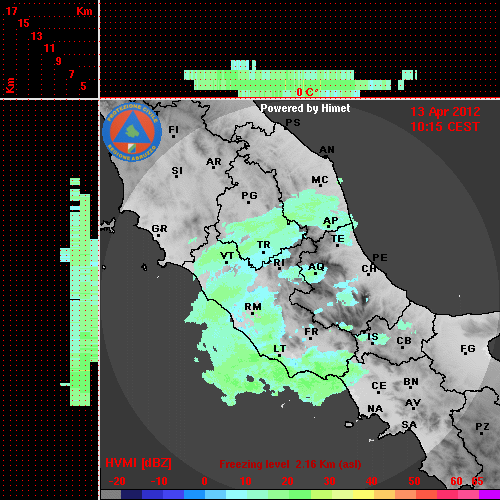
Task: Click the AV city label on map
Action: click(x=413, y=403)
